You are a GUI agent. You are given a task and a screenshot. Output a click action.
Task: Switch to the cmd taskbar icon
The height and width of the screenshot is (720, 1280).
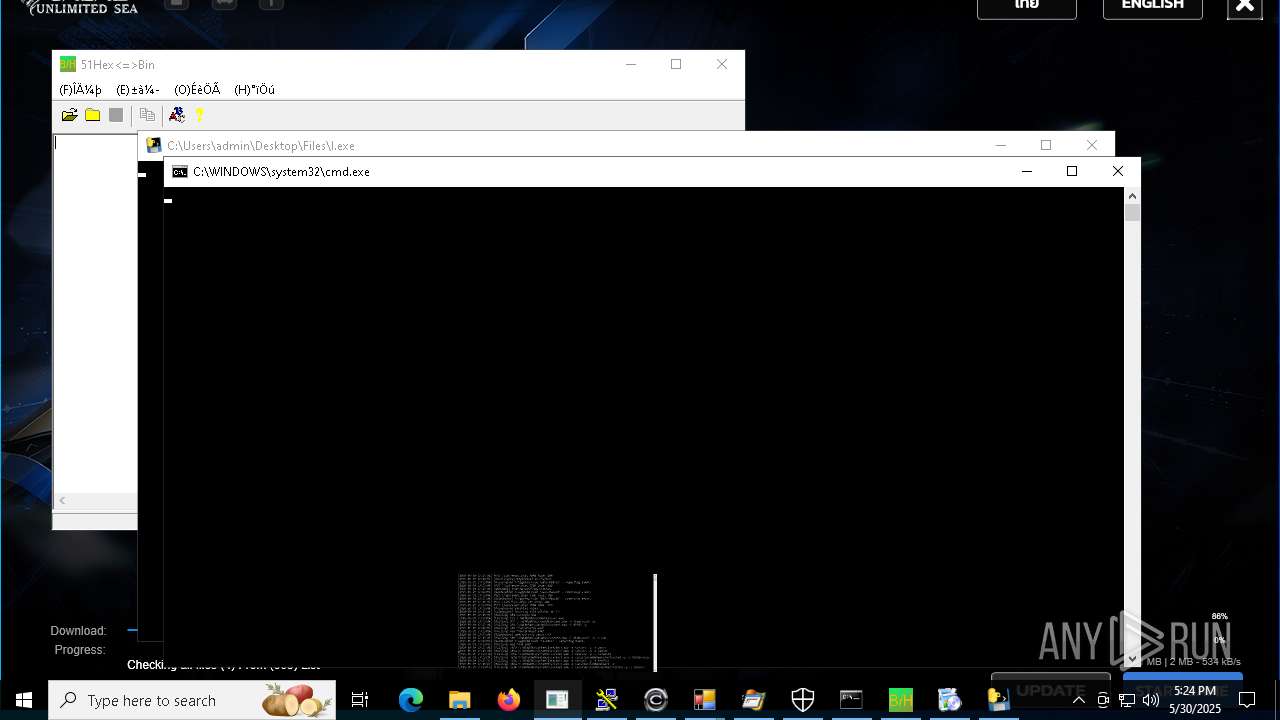[x=852, y=700]
